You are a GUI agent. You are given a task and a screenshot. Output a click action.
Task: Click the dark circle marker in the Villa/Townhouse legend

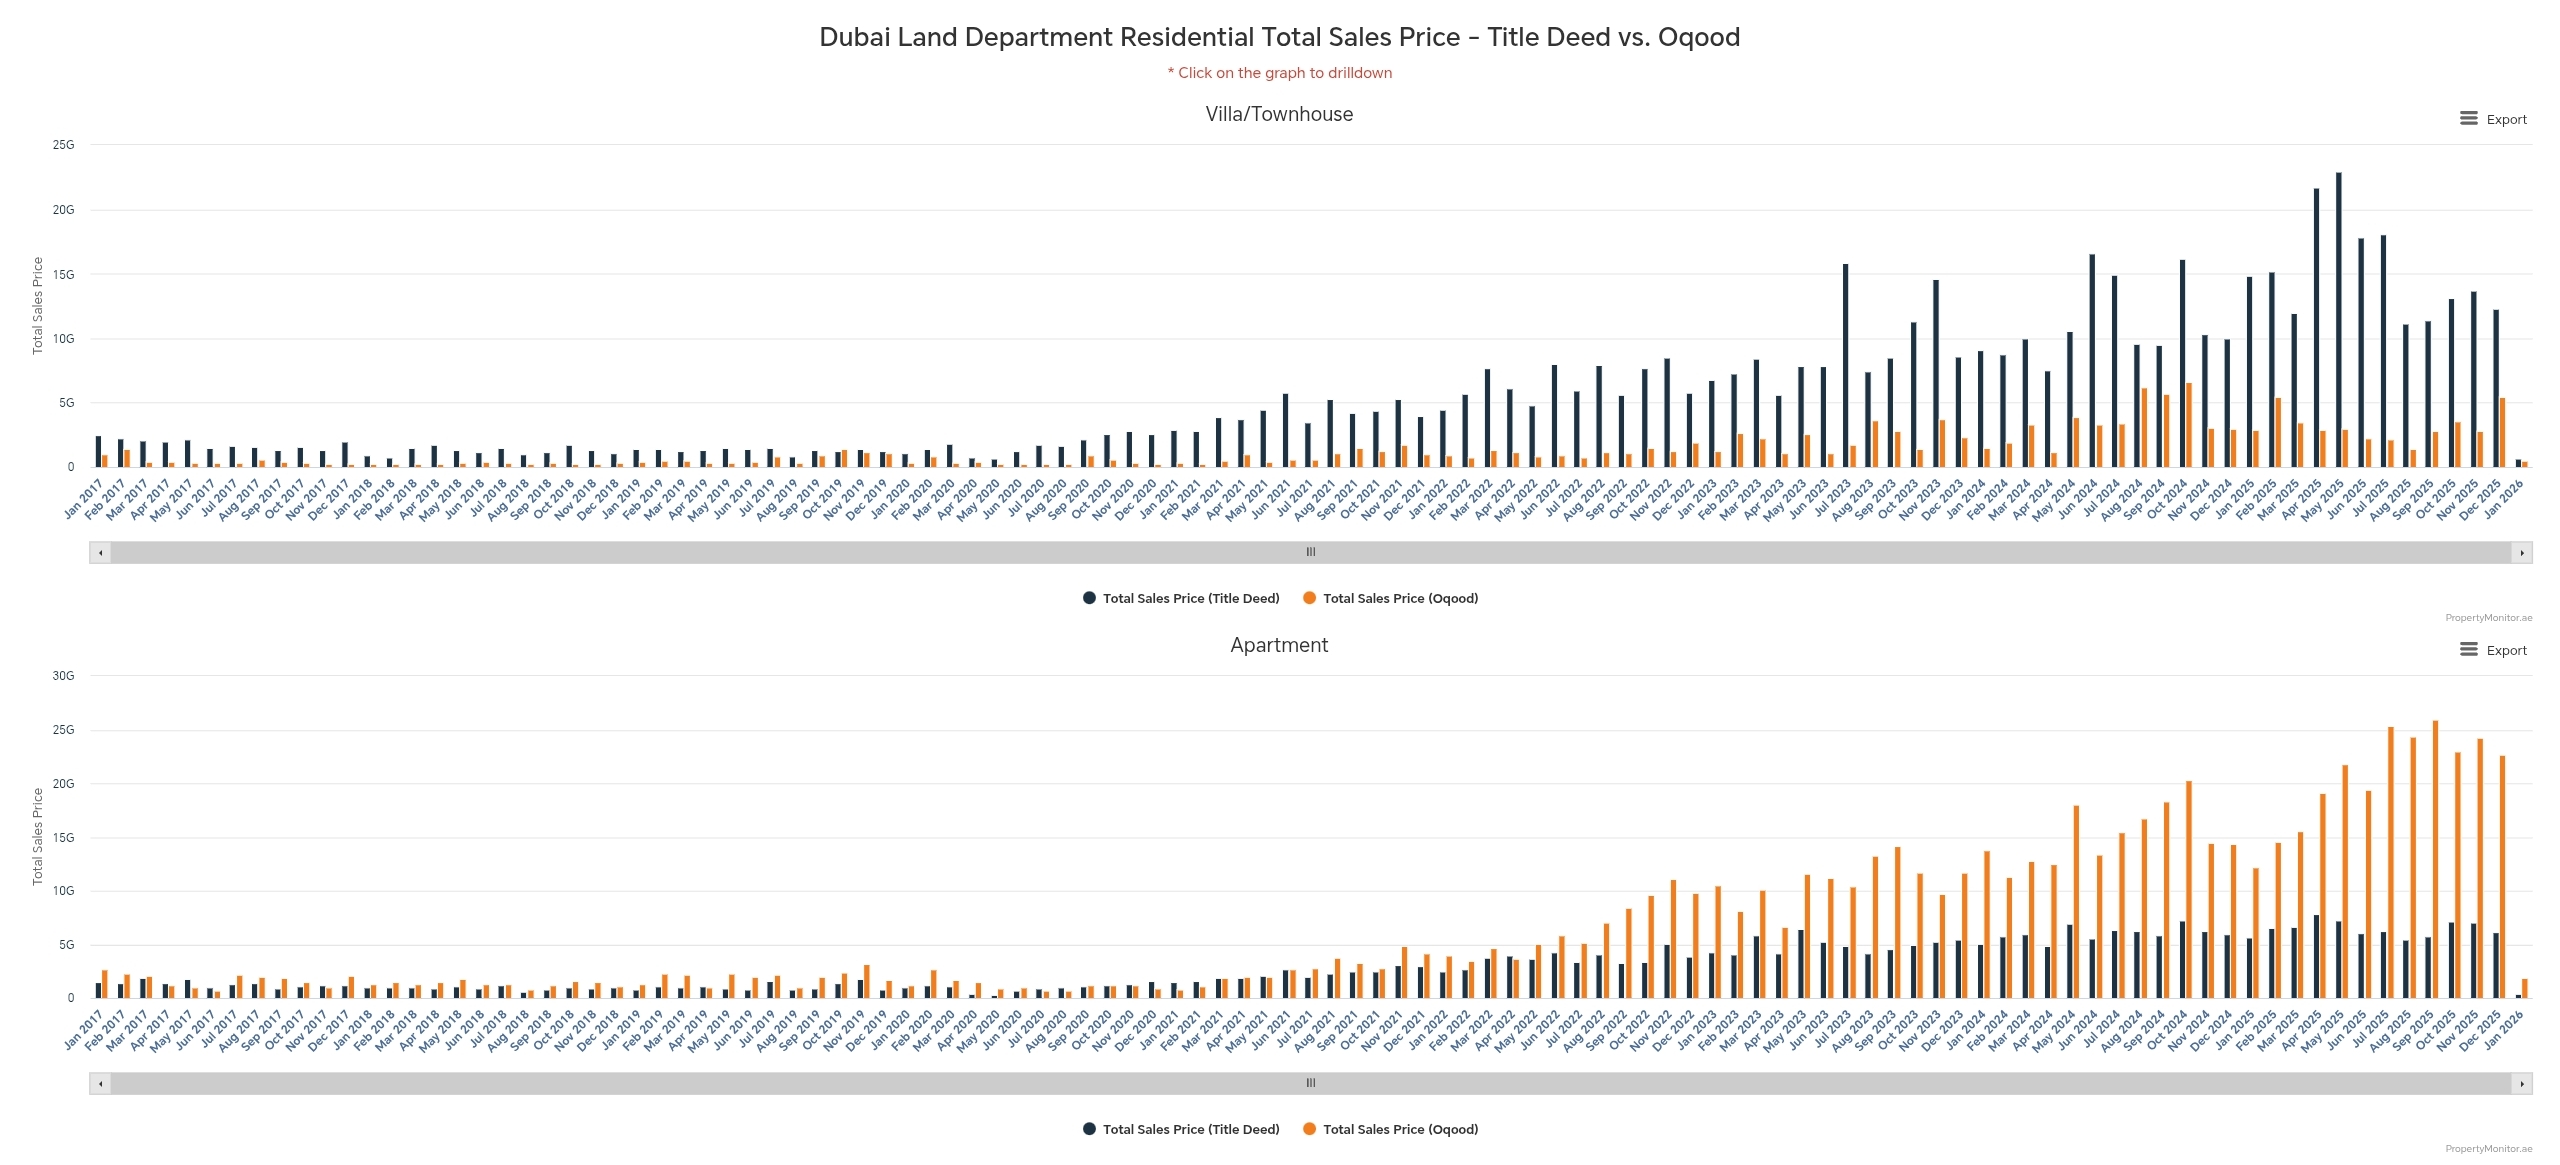(x=1091, y=598)
